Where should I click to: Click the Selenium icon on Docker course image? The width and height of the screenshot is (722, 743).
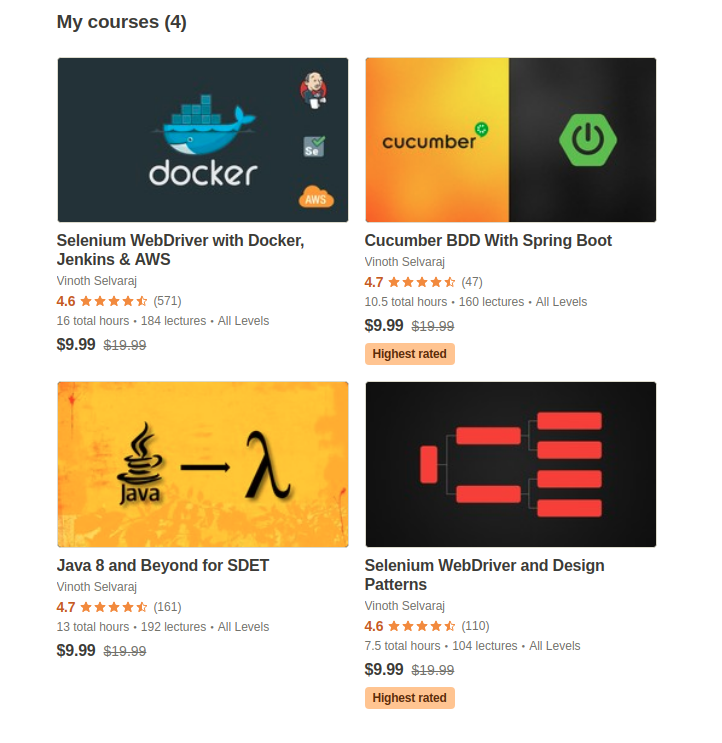[314, 147]
